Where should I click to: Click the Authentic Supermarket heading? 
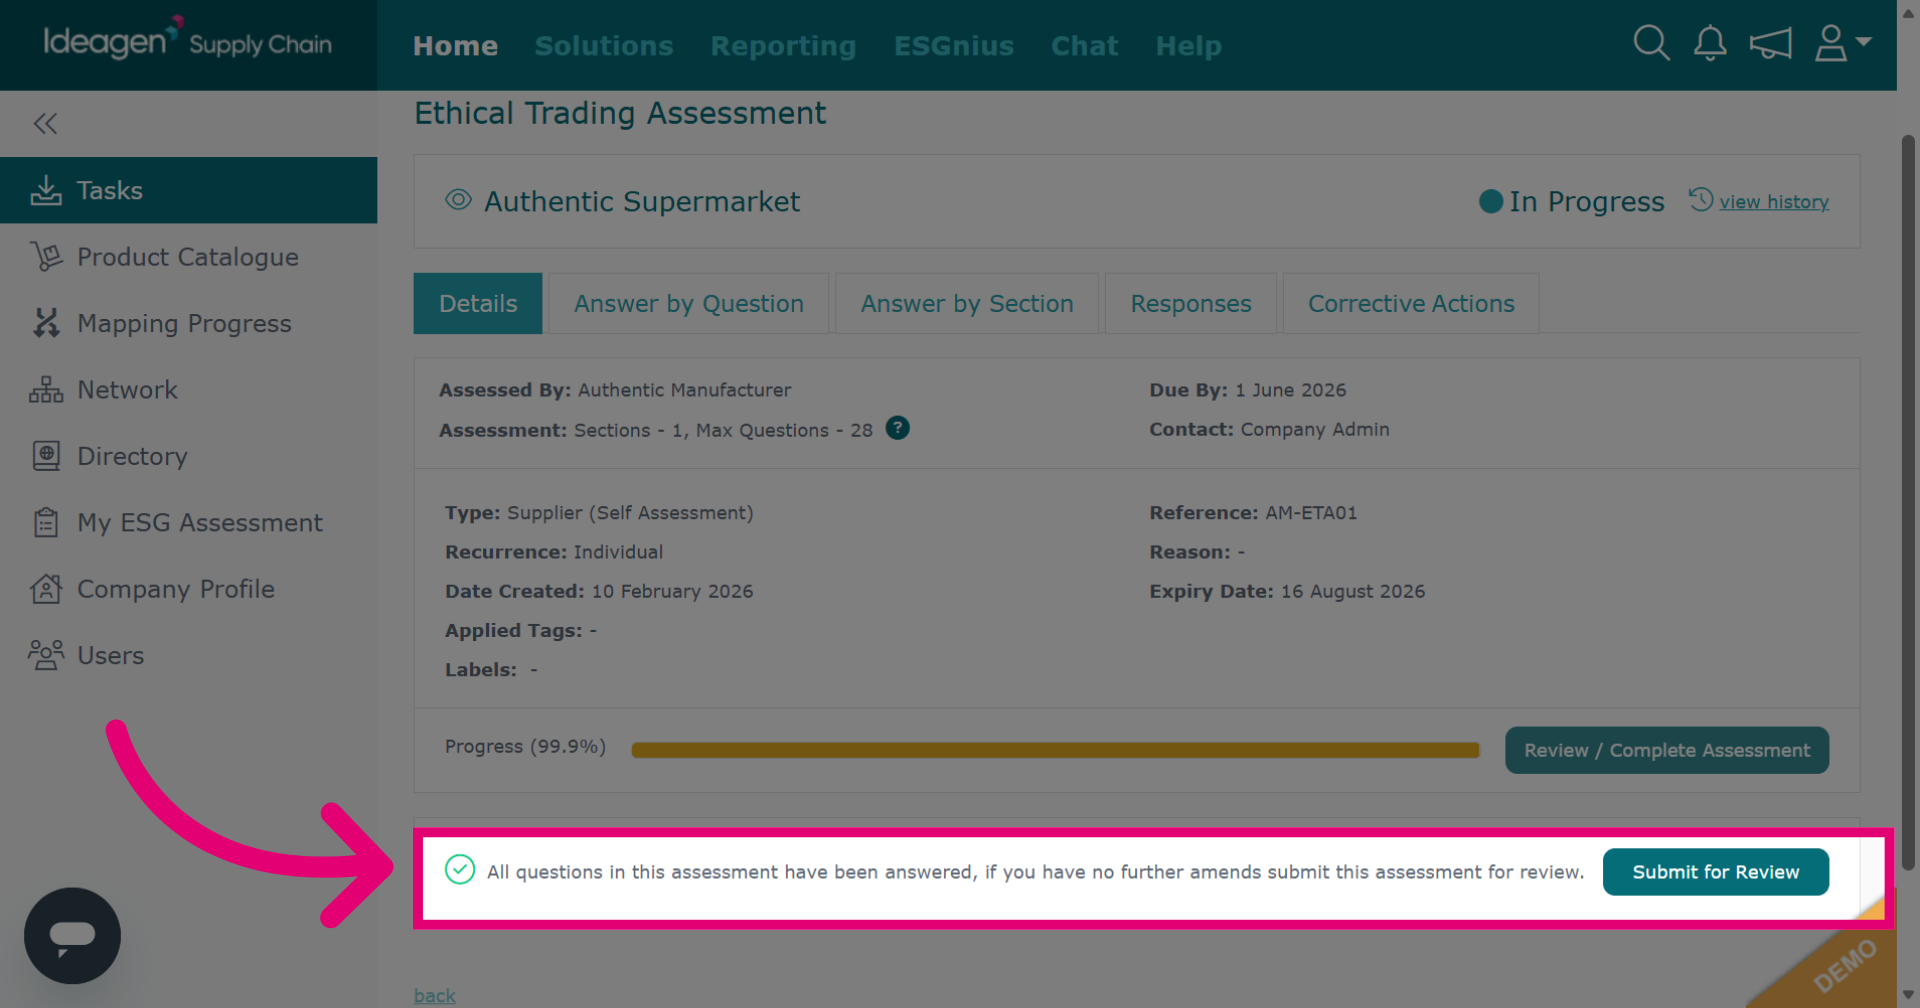pyautogui.click(x=642, y=201)
